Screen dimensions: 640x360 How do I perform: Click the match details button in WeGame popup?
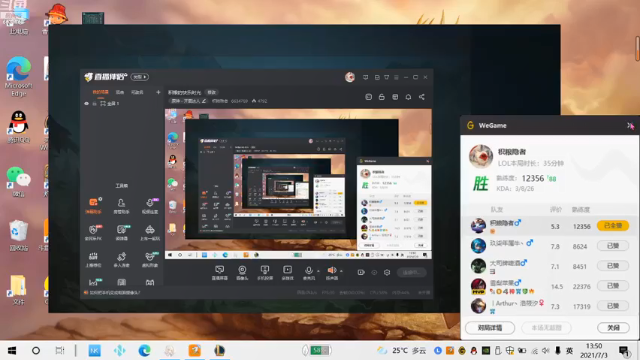(x=490, y=328)
